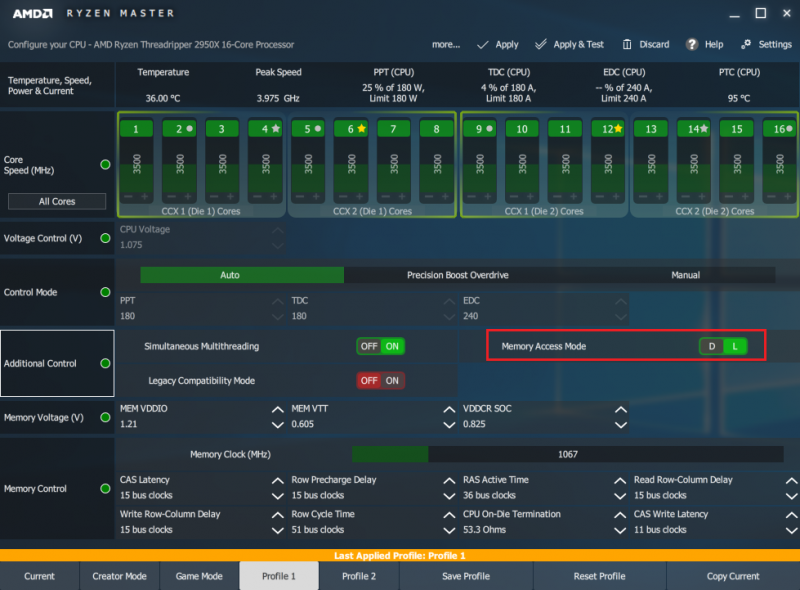Increase MEM VDDIO with up arrow
The height and width of the screenshot is (590, 800).
[x=278, y=409]
